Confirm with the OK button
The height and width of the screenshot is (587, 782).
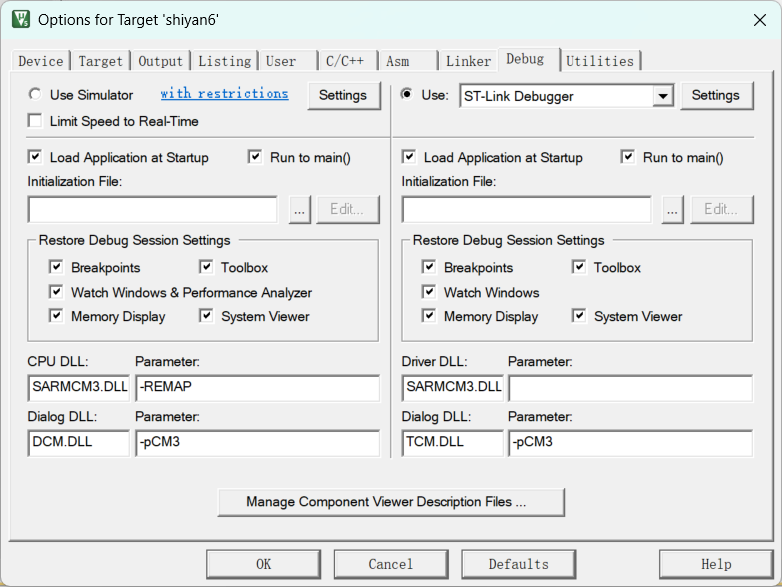263,564
